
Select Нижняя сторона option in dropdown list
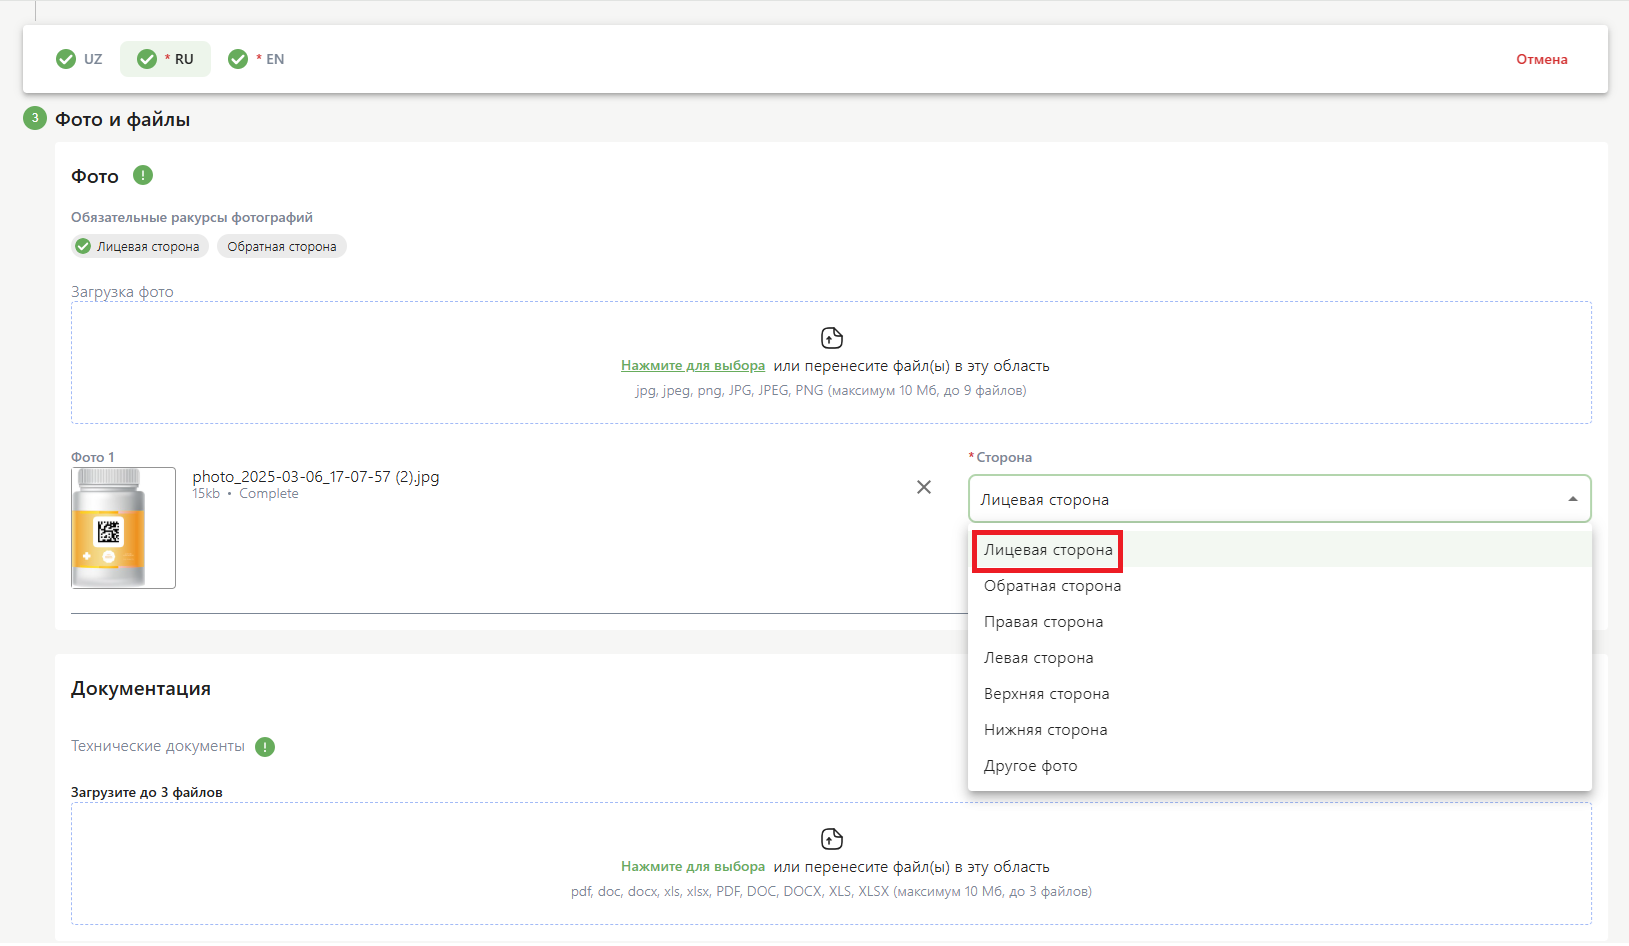pyautogui.click(x=1279, y=730)
